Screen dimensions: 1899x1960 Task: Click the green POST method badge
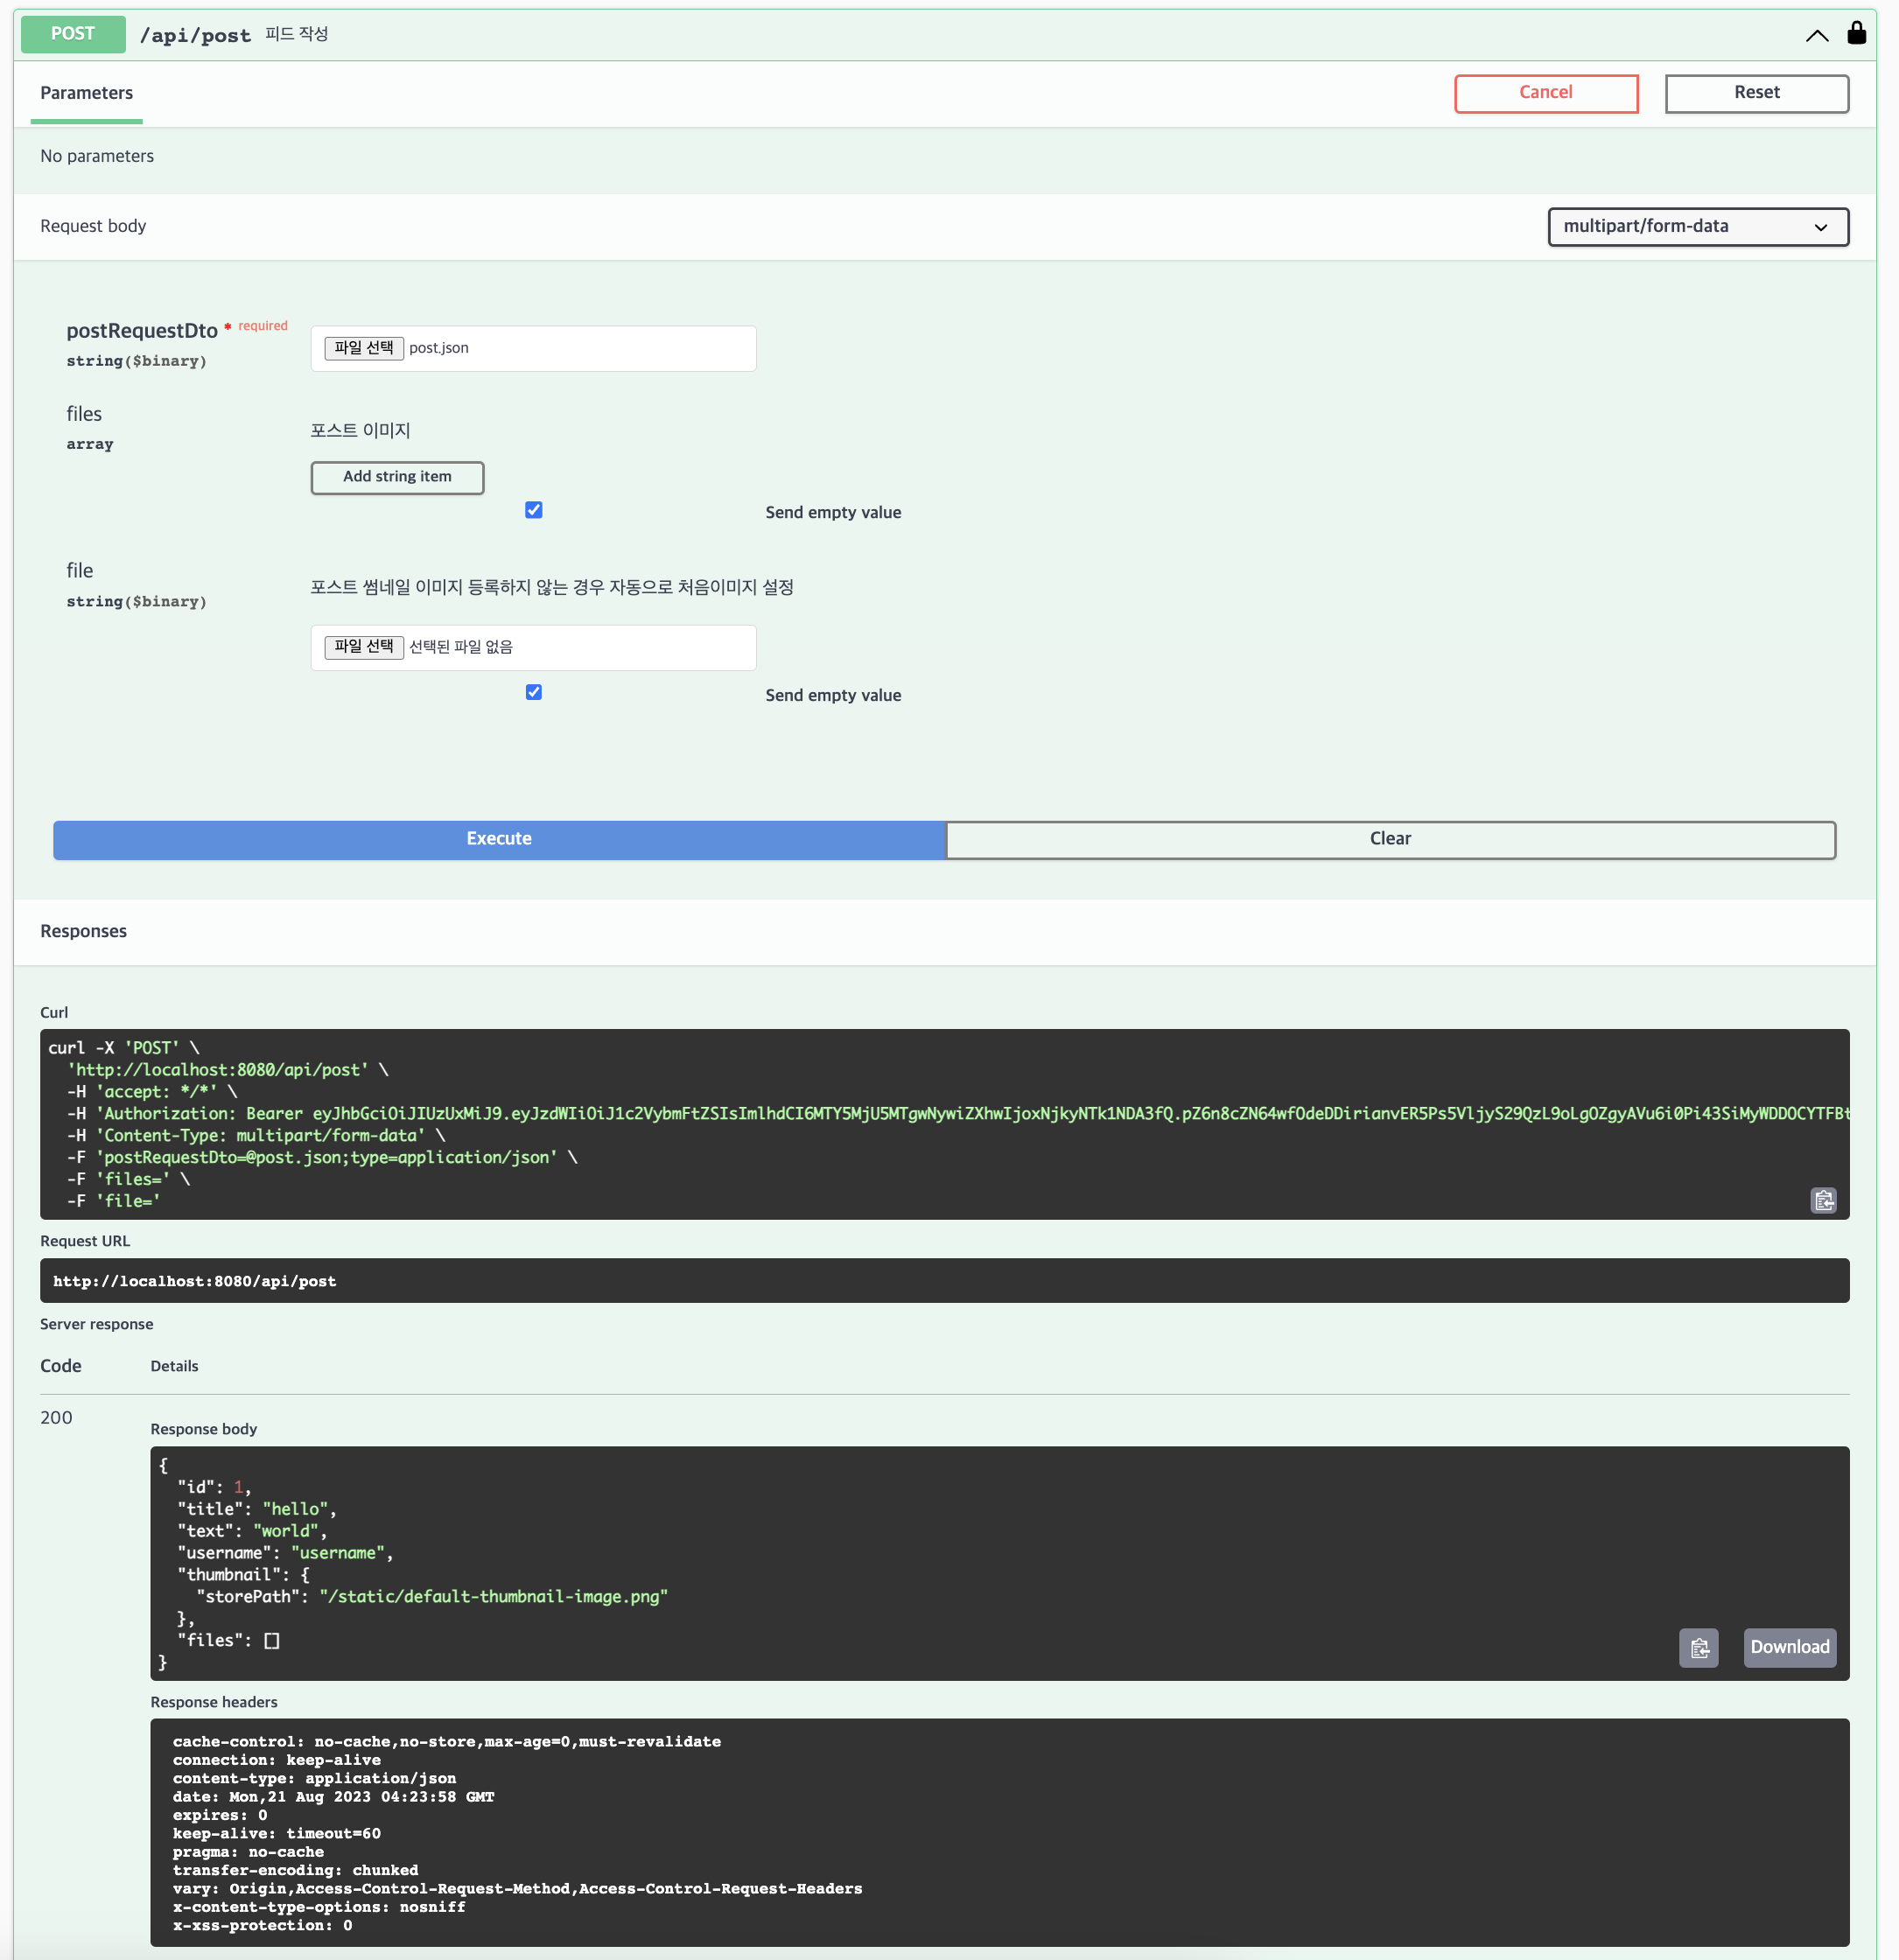(x=73, y=34)
